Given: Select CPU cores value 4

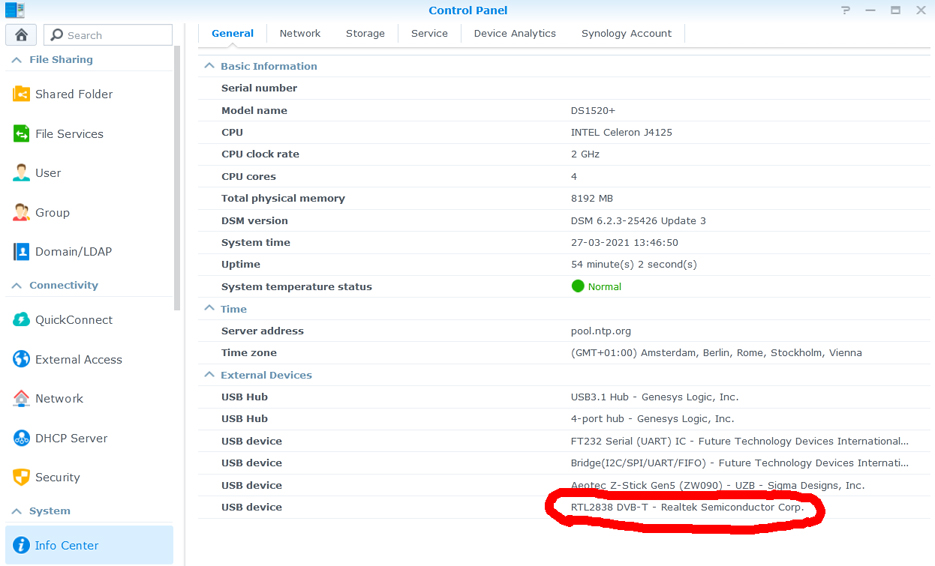Looking at the screenshot, I should click(x=574, y=177).
